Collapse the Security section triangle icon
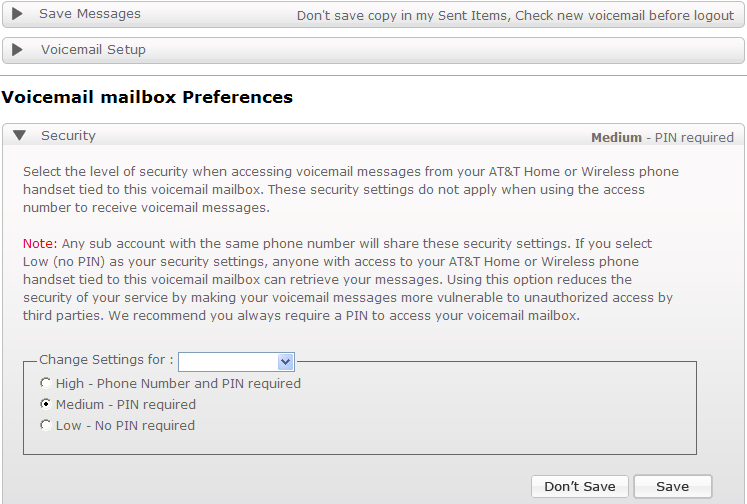The height and width of the screenshot is (504, 747). (x=18, y=136)
